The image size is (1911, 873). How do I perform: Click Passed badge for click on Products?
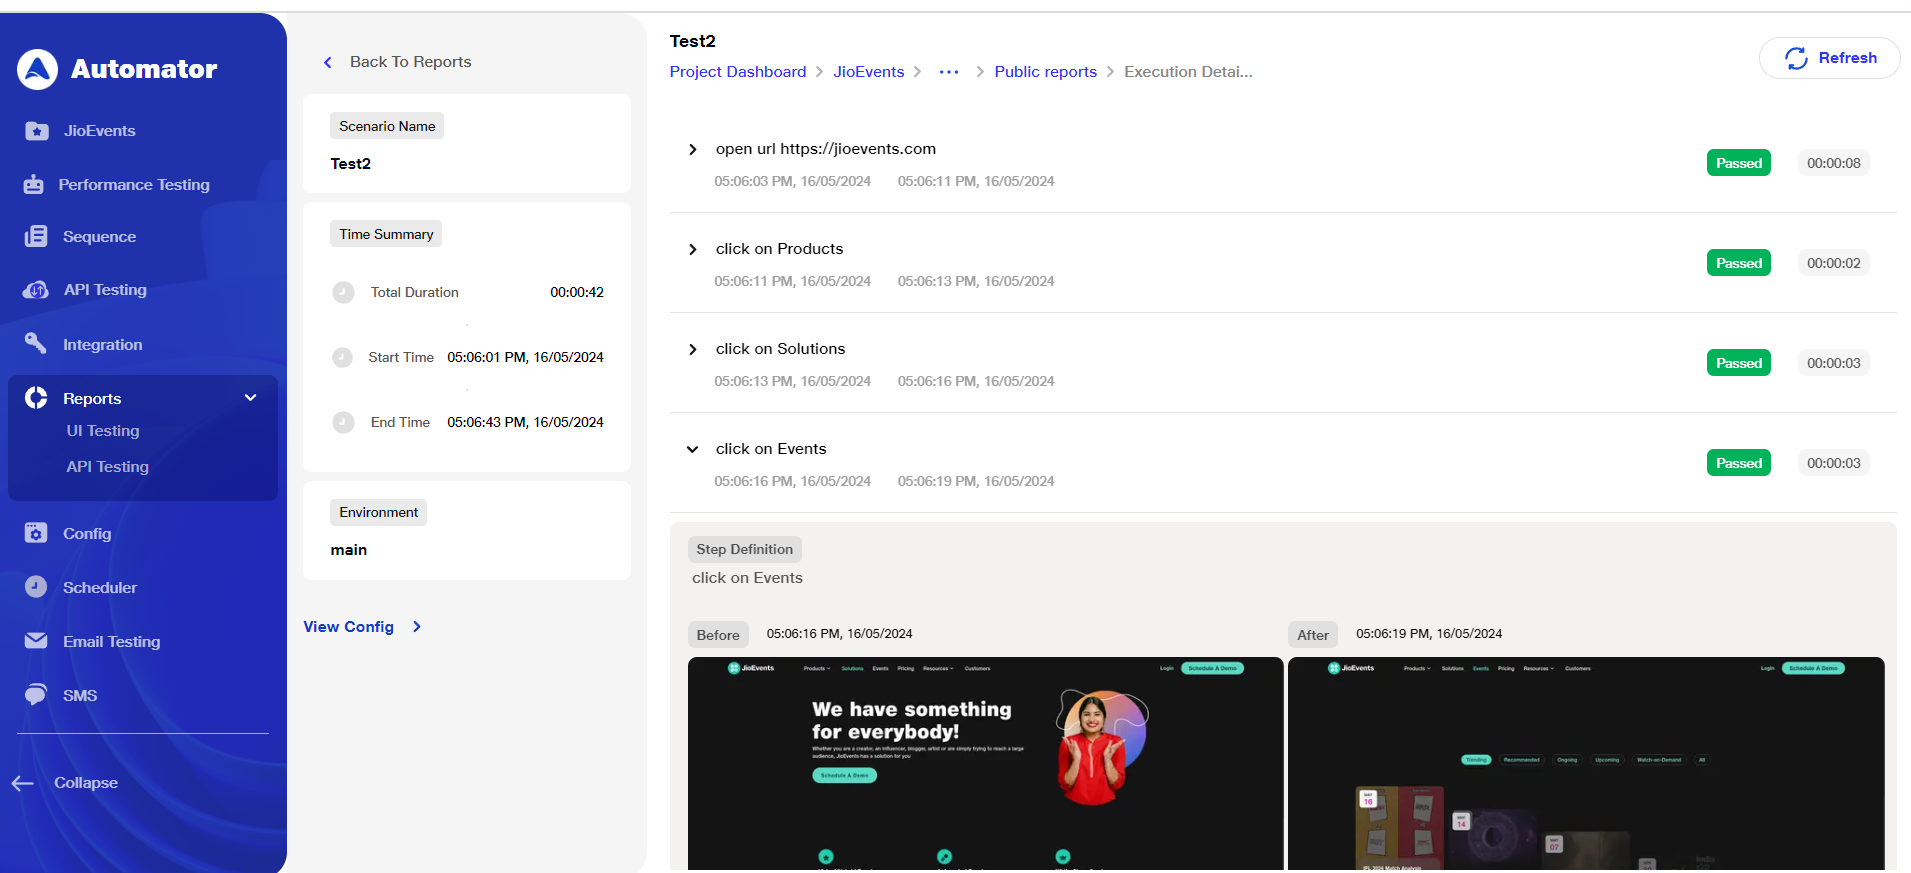[x=1738, y=263]
